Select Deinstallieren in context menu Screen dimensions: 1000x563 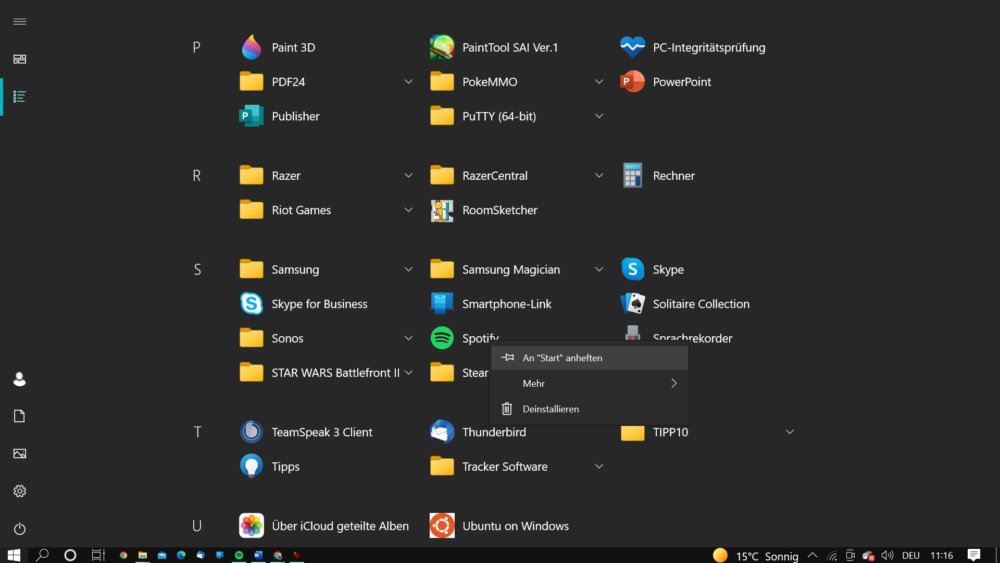(589, 409)
